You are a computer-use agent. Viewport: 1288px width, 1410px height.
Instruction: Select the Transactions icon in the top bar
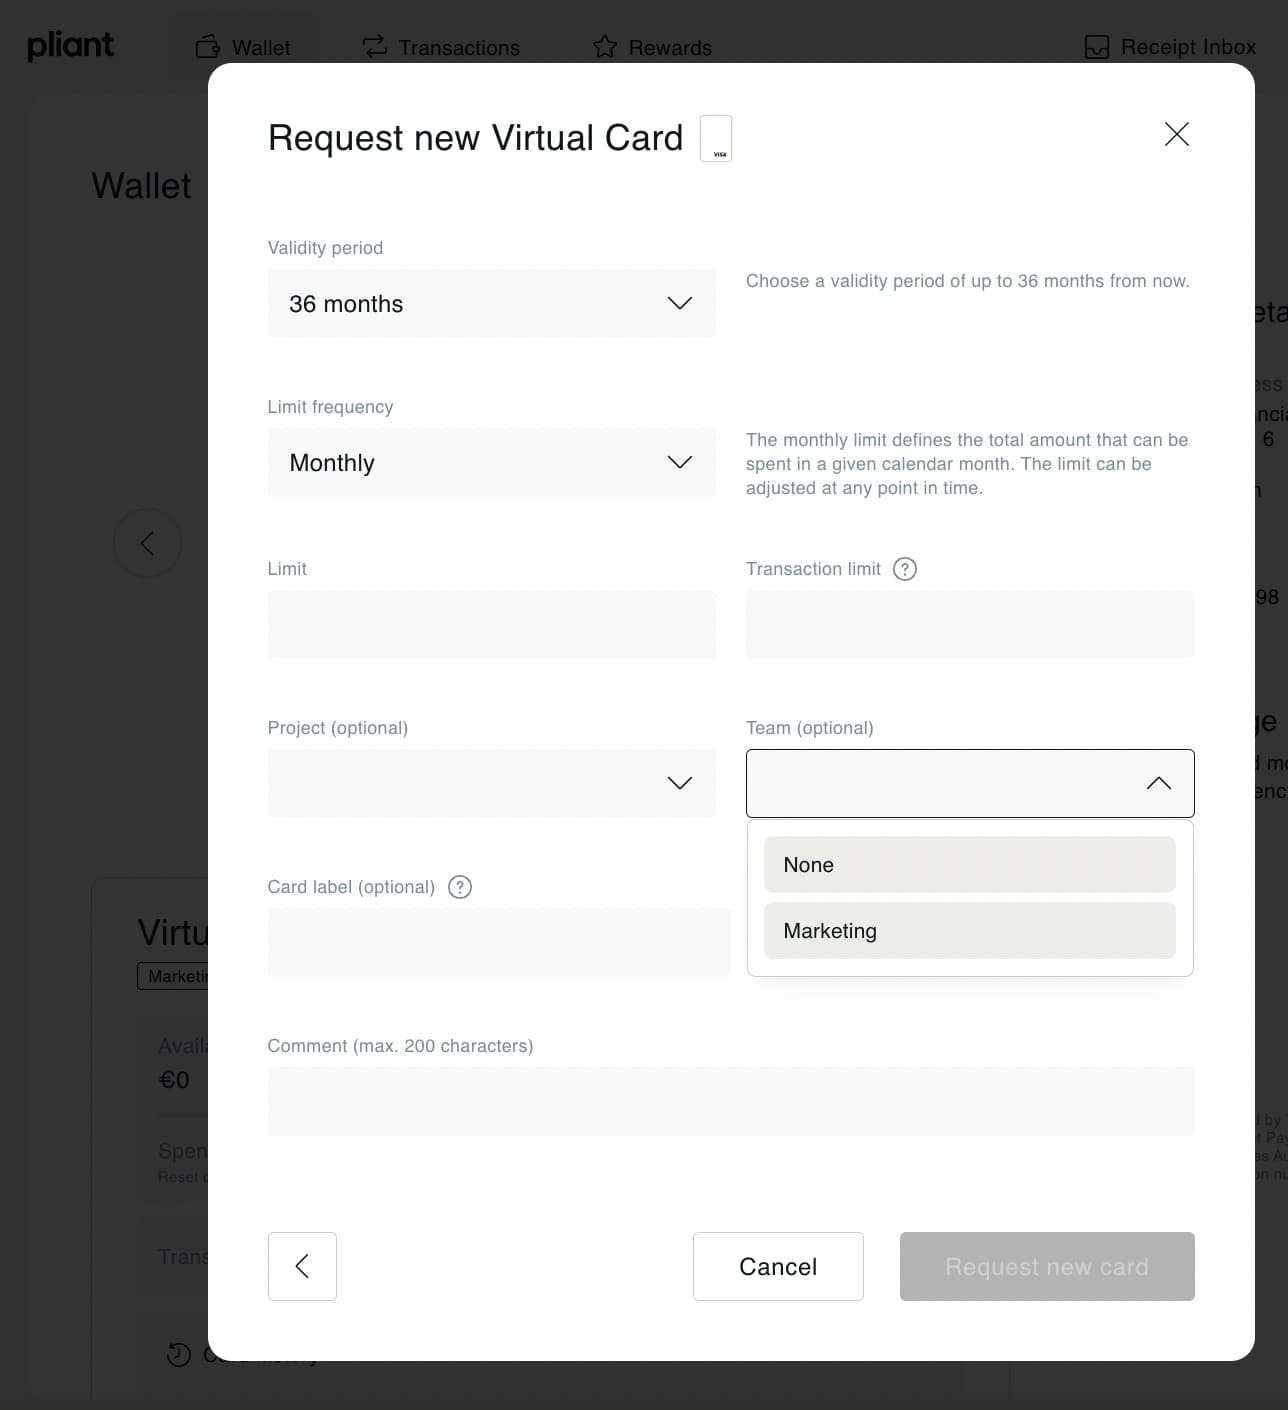point(374,46)
